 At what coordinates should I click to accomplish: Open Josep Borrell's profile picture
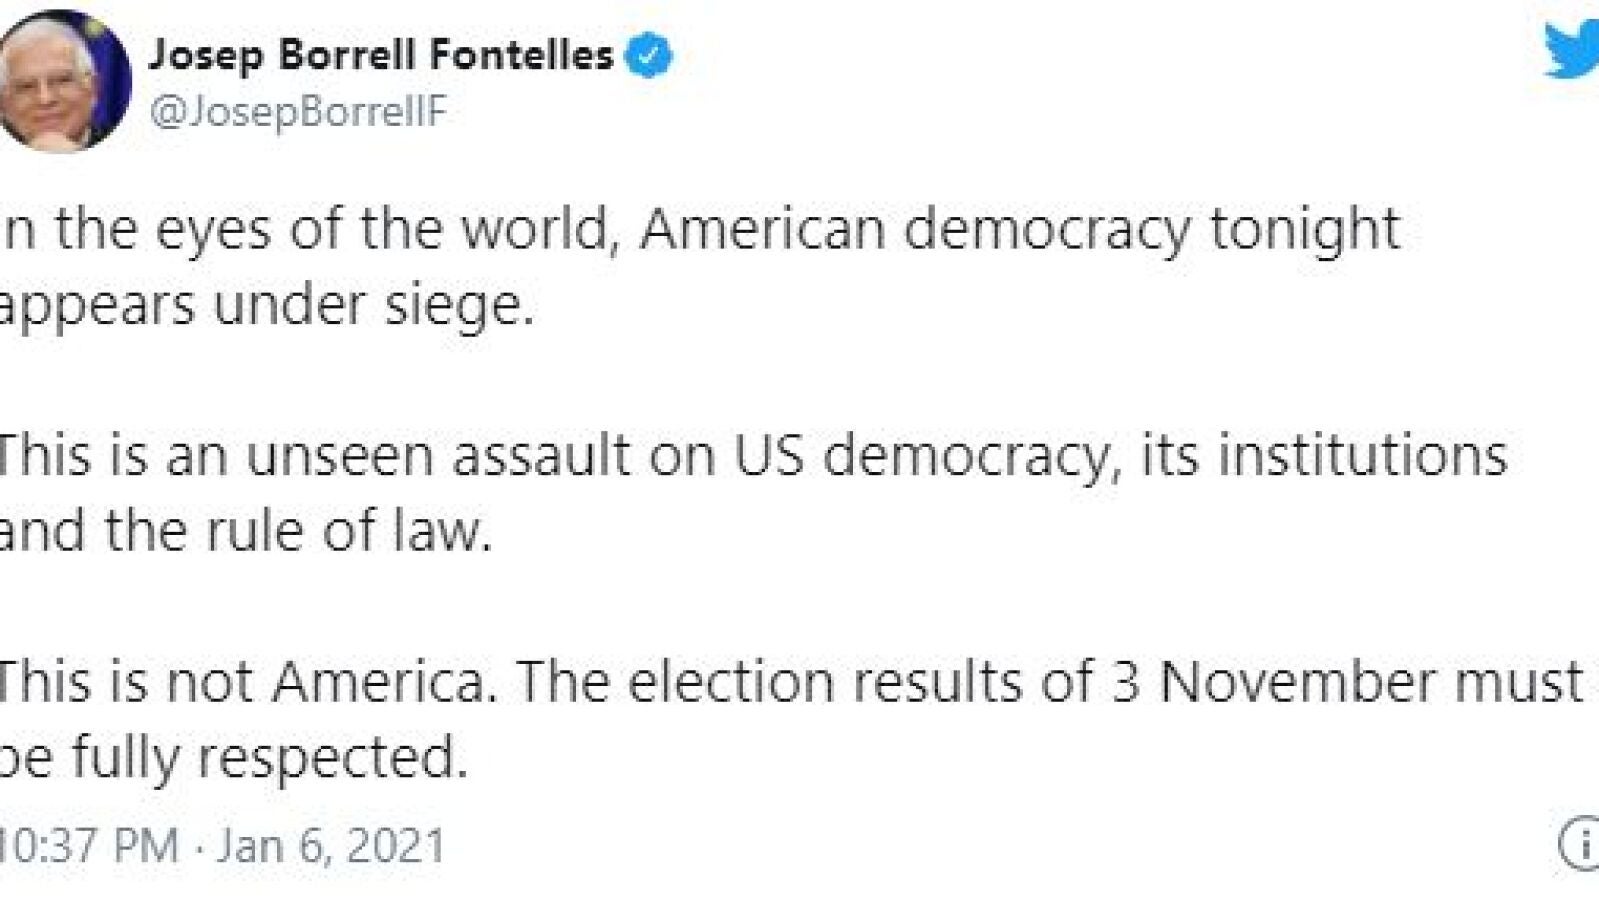[62, 80]
